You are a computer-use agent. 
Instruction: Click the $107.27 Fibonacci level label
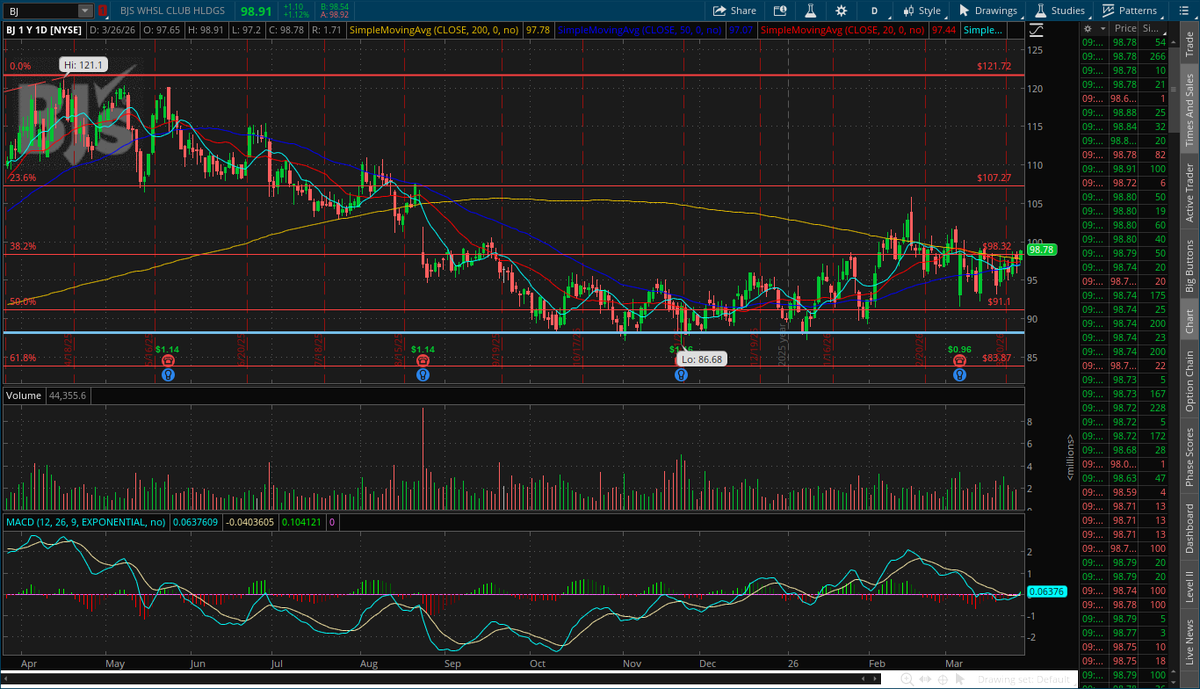[x=995, y=178]
